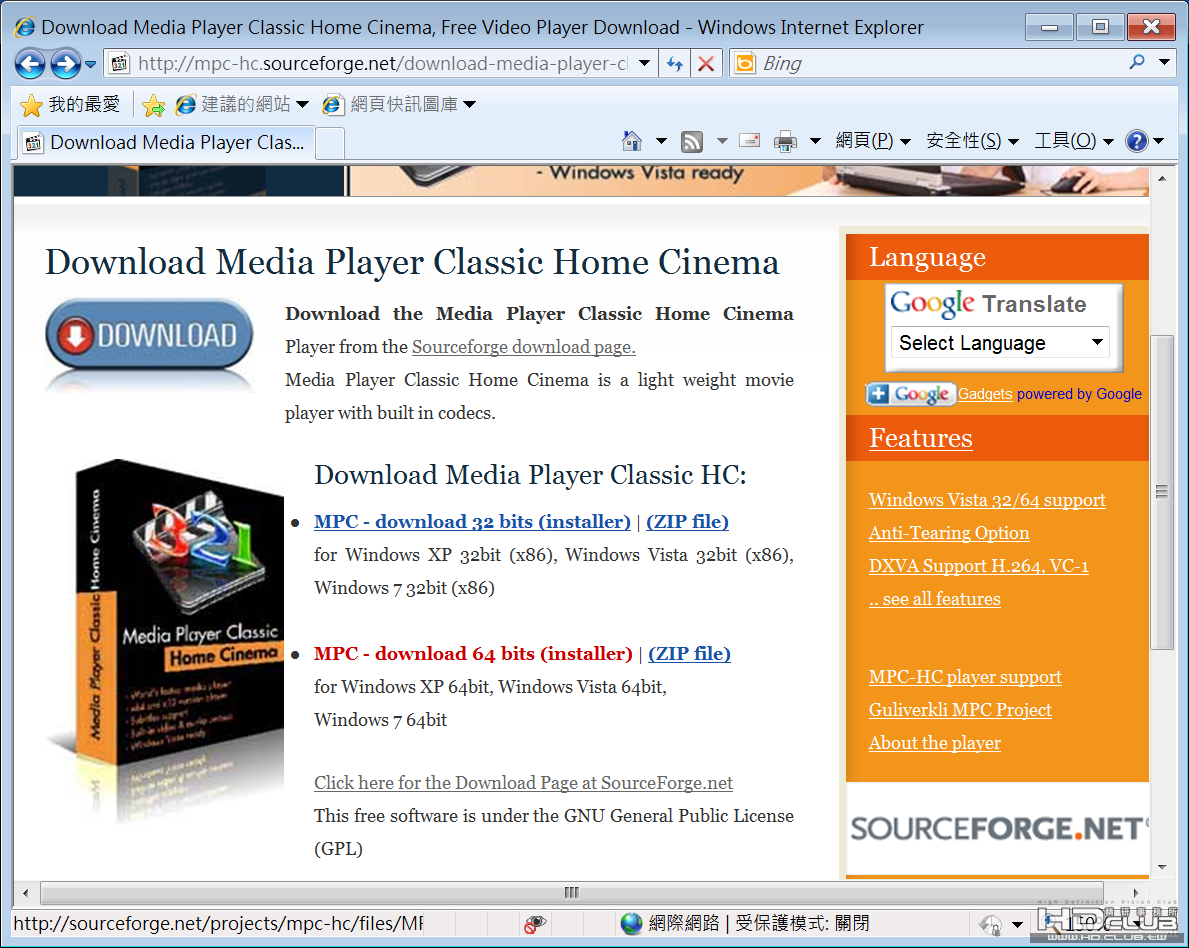Click privacy report eye icon in status bar
Viewport: 1189px width, 948px height.
coord(535,924)
